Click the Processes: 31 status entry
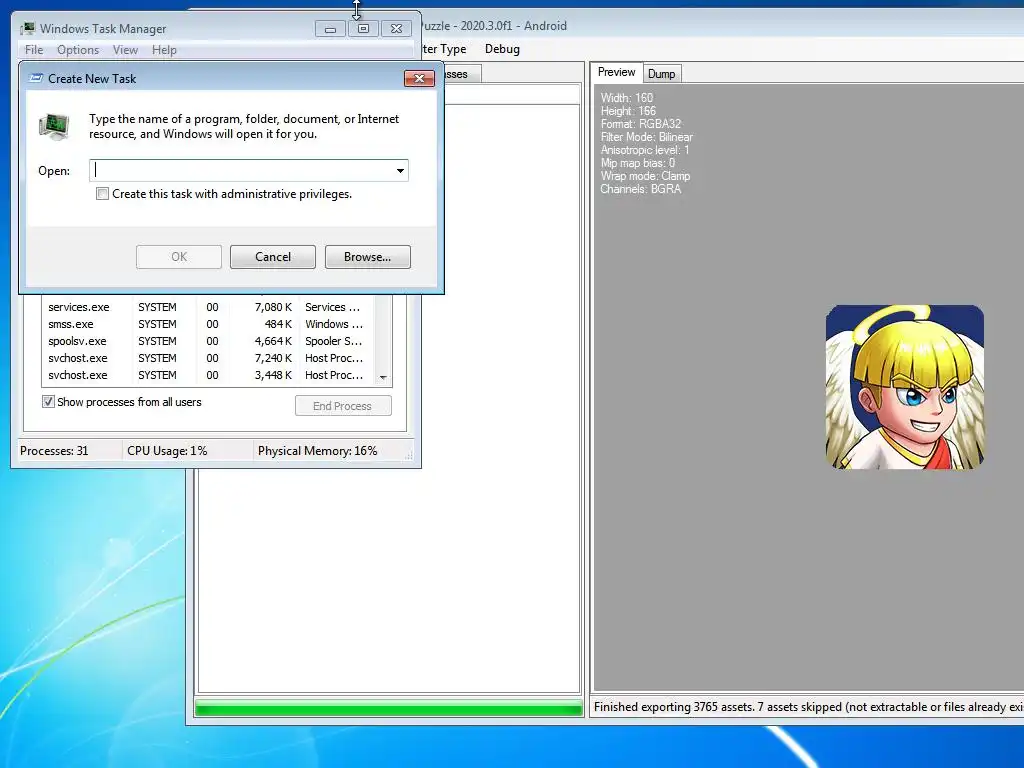1024x768 pixels. [x=54, y=451]
